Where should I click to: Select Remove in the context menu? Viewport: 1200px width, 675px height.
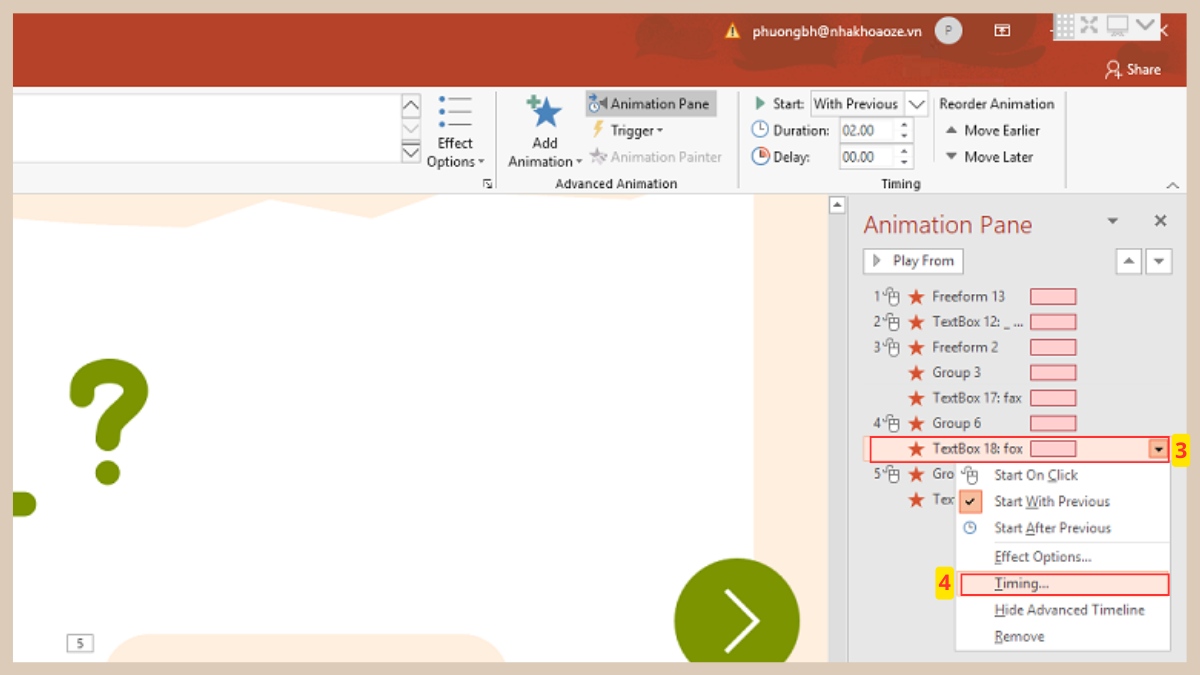1019,637
